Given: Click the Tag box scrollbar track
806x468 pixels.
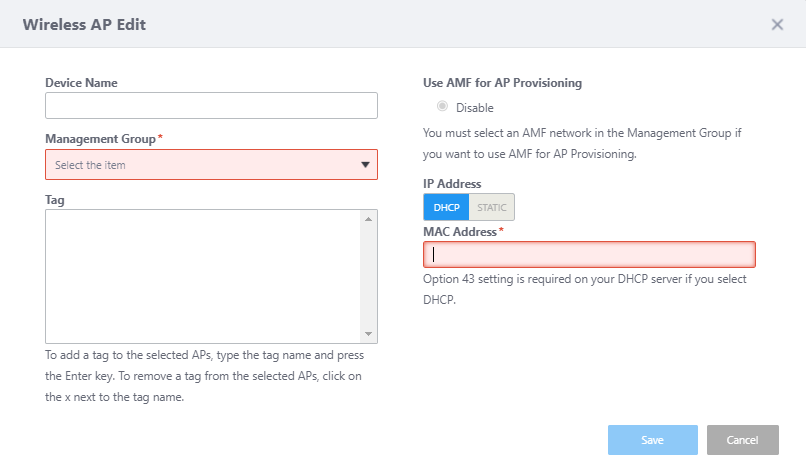Looking at the screenshot, I should (x=367, y=276).
